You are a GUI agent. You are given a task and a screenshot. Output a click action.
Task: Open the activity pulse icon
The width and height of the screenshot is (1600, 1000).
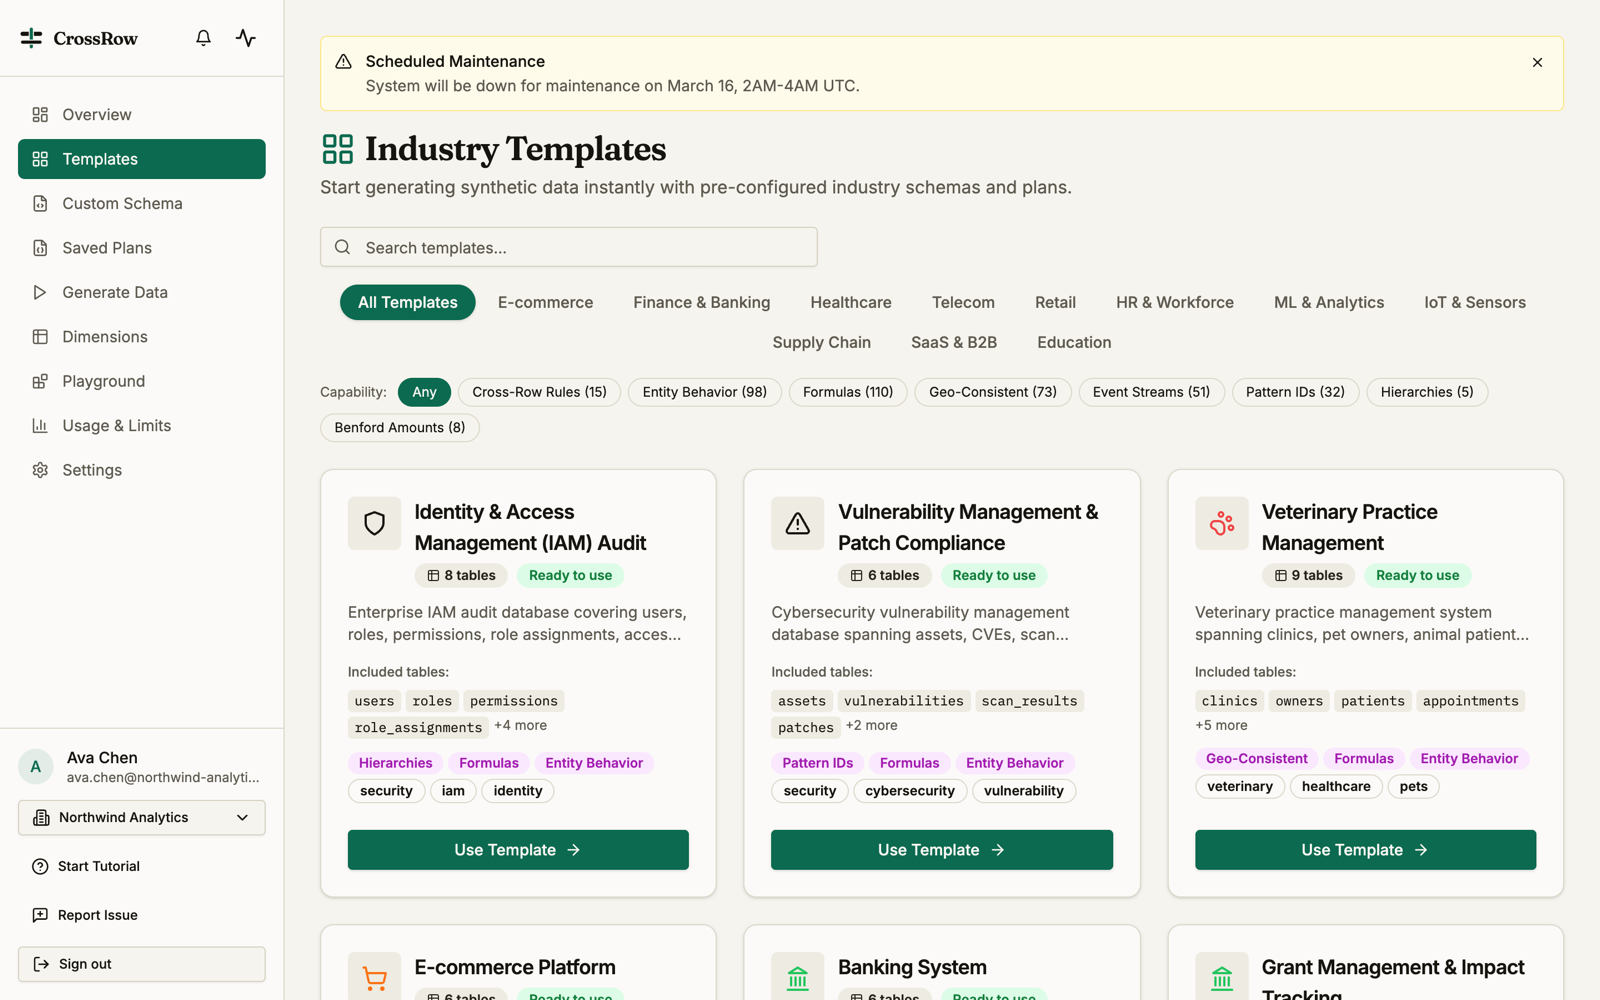click(x=246, y=38)
